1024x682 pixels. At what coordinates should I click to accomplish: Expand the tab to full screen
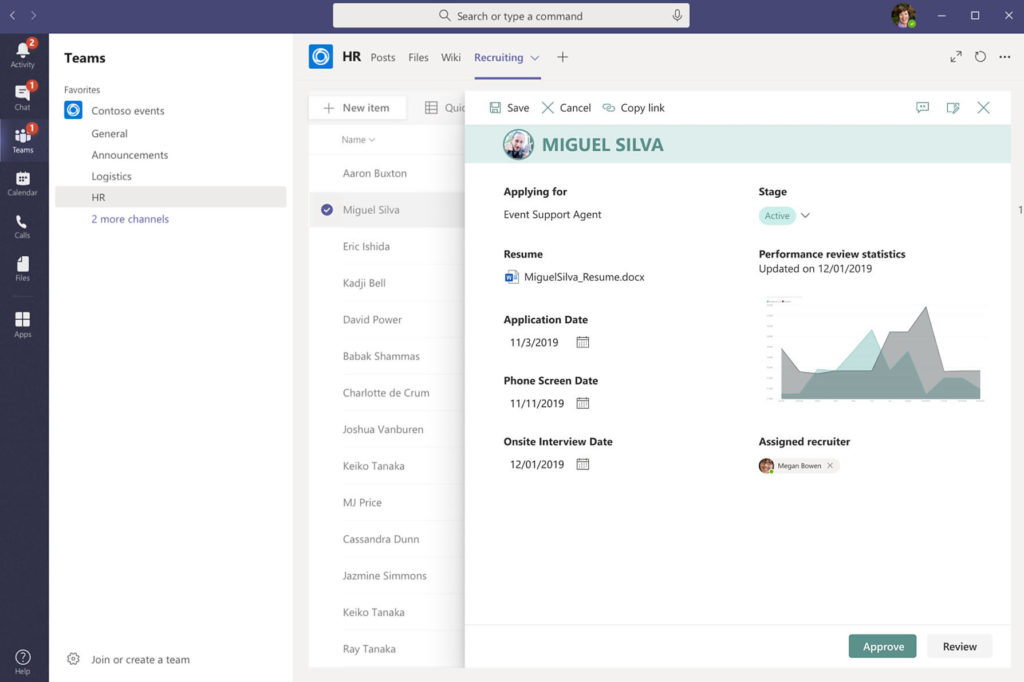tap(956, 57)
